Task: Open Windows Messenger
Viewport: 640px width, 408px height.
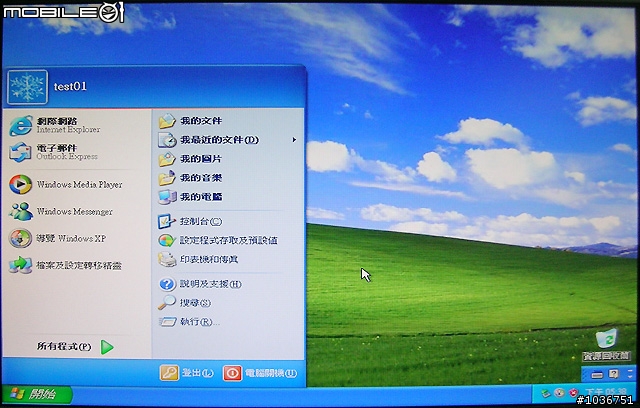Action: coord(61,211)
